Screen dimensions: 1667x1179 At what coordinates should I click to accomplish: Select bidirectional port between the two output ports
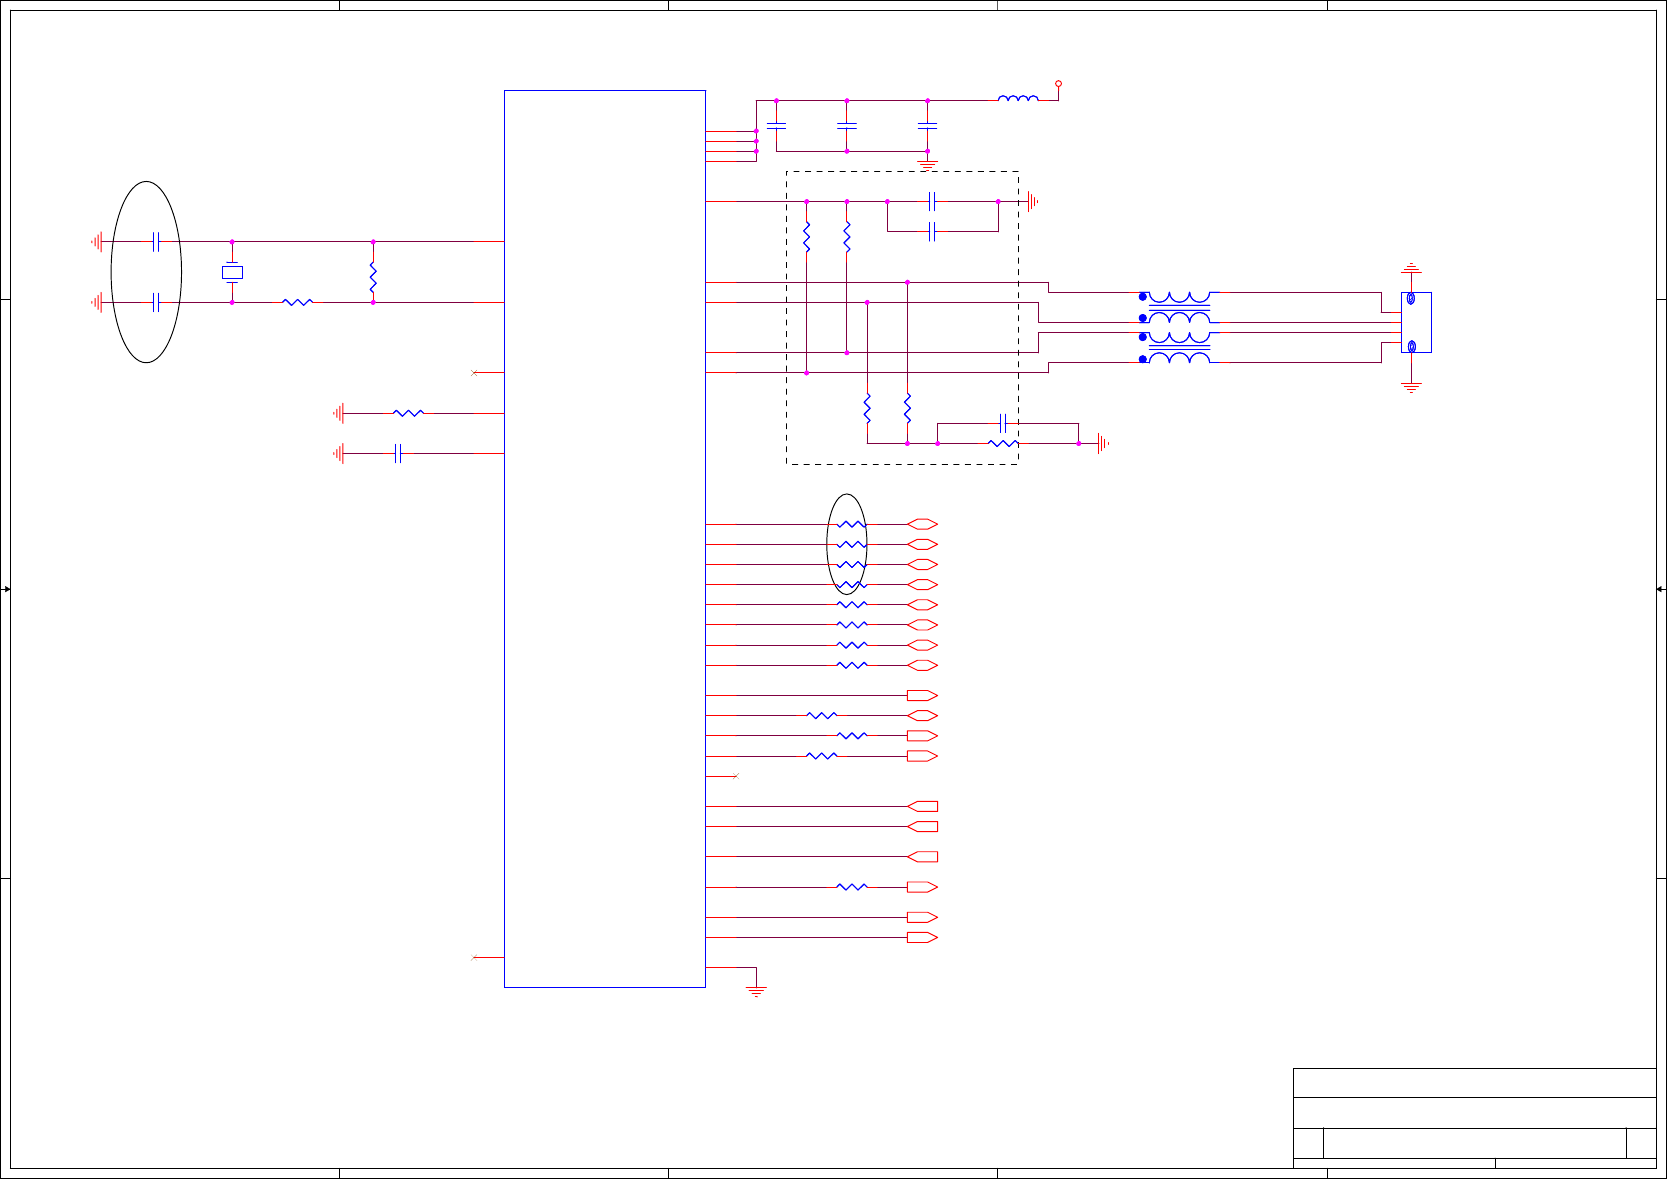pyautogui.click(x=922, y=715)
